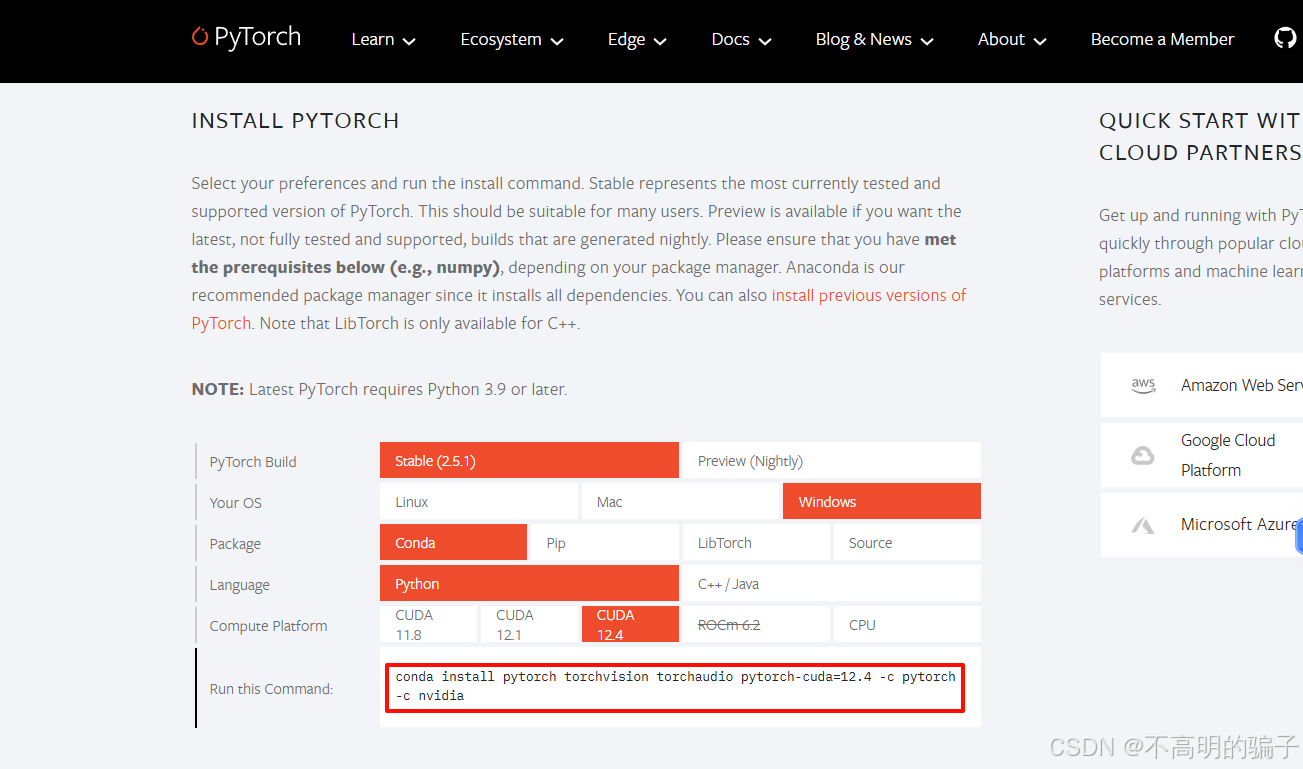Click the Microsoft Azure logo icon

click(1143, 525)
